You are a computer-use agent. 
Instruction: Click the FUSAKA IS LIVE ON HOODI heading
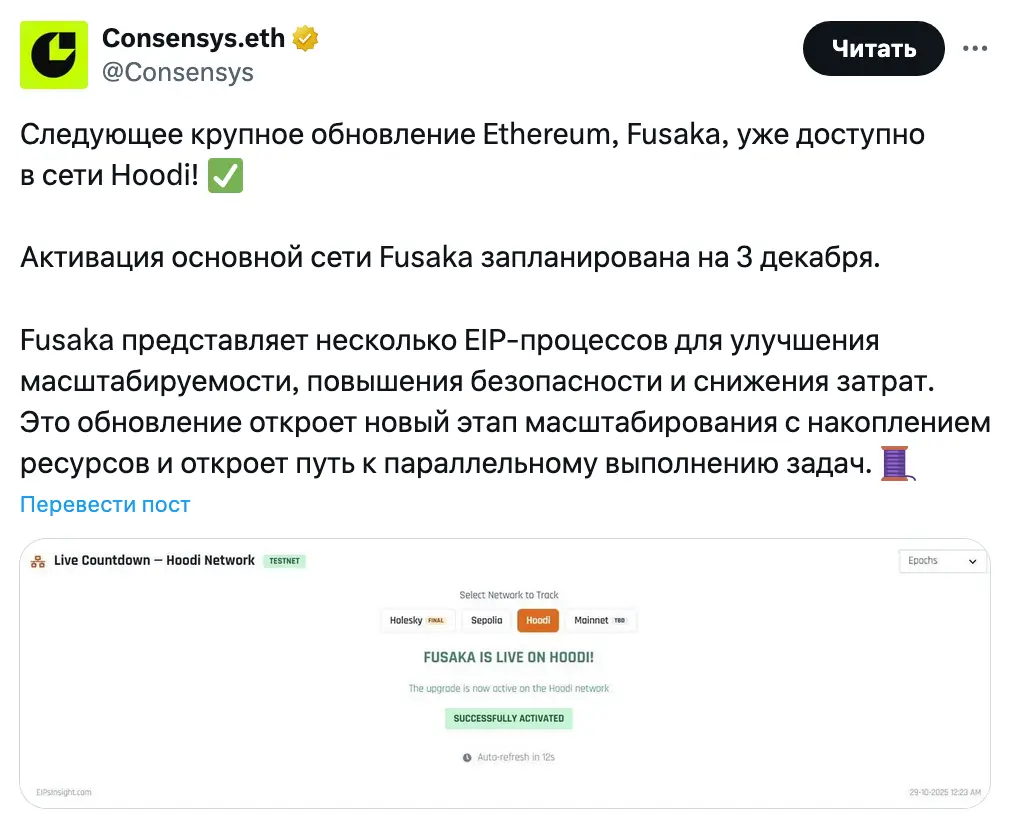508,657
